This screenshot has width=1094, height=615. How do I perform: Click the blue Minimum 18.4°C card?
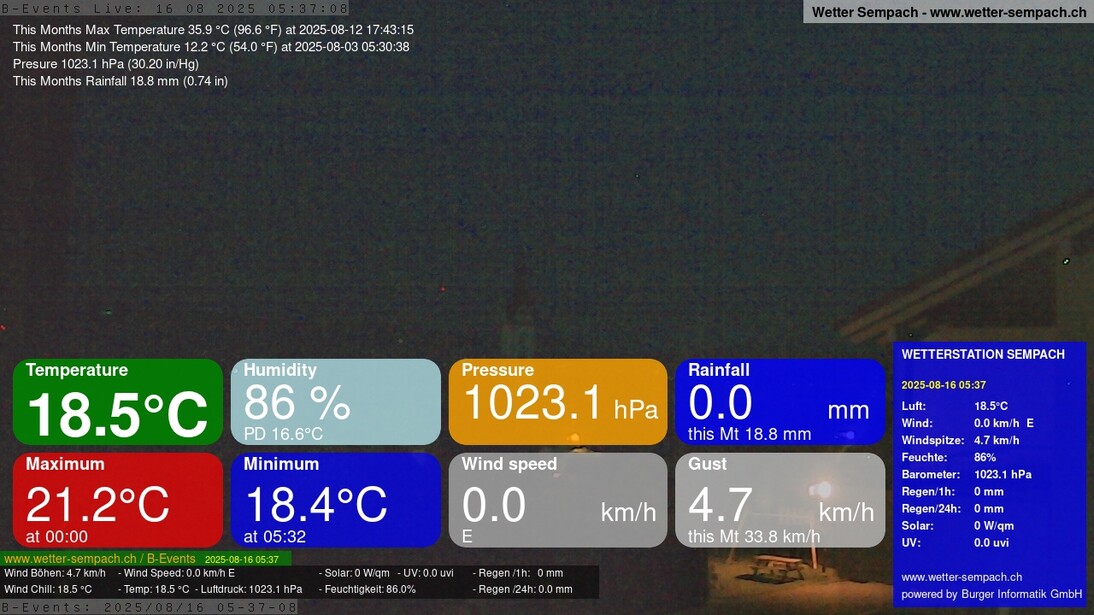[336, 500]
